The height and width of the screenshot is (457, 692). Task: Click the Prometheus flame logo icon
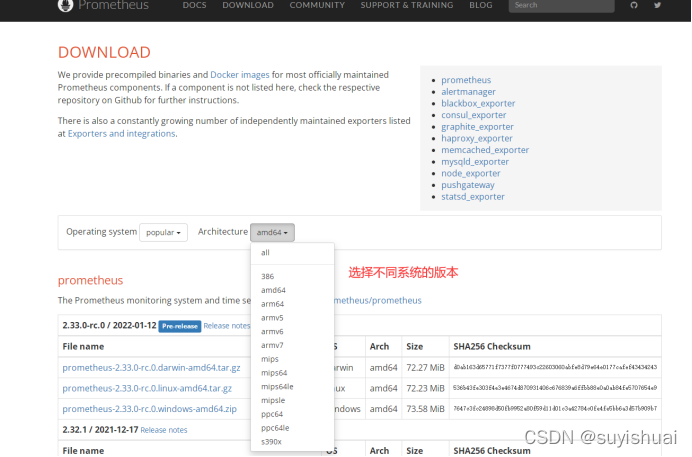(x=65, y=5)
